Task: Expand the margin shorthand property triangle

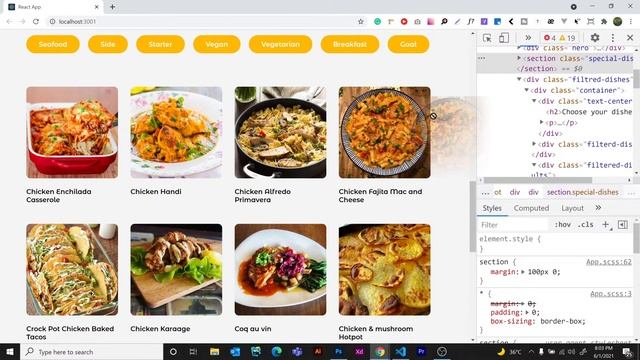Action: pyautogui.click(x=523, y=272)
